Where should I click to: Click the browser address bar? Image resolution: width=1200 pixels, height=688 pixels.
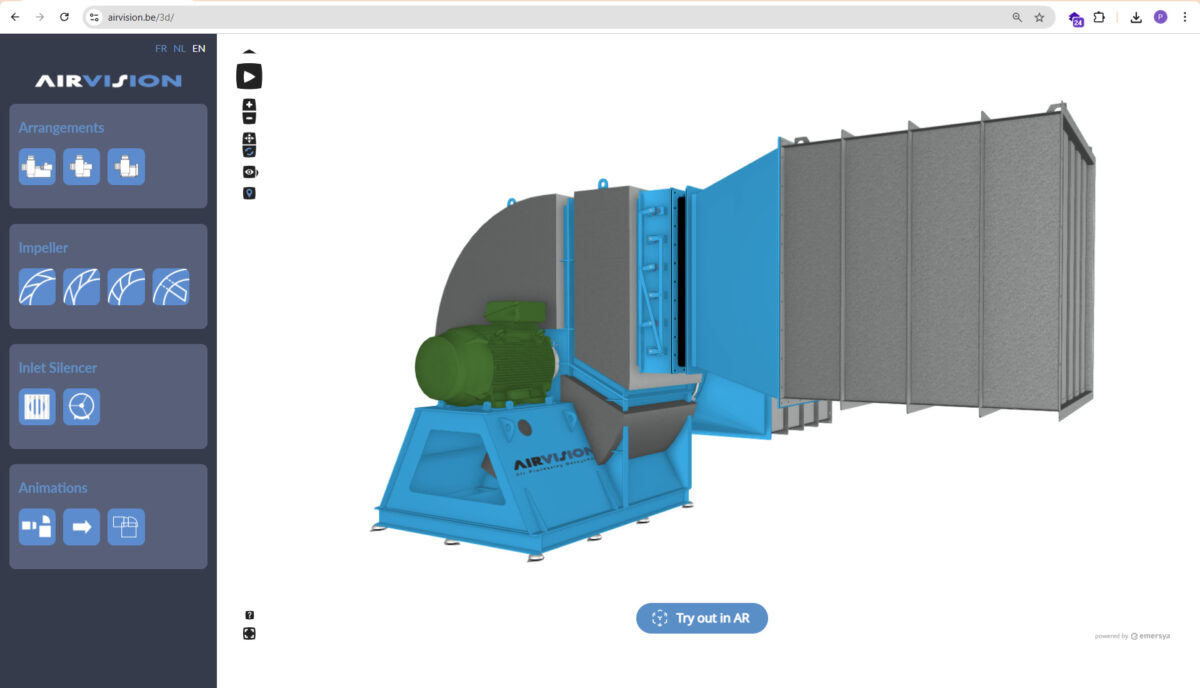coord(300,16)
